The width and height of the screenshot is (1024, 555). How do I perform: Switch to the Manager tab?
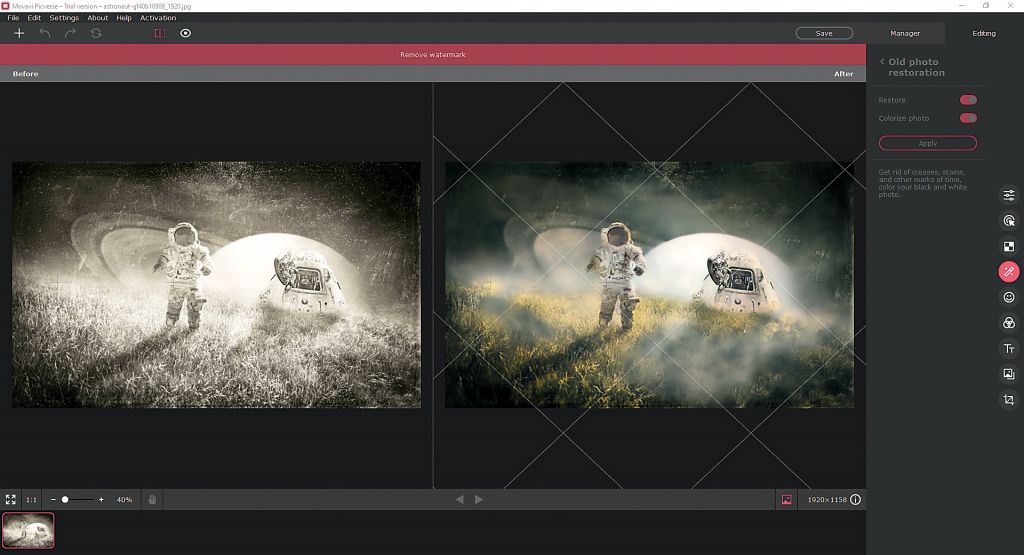(905, 33)
